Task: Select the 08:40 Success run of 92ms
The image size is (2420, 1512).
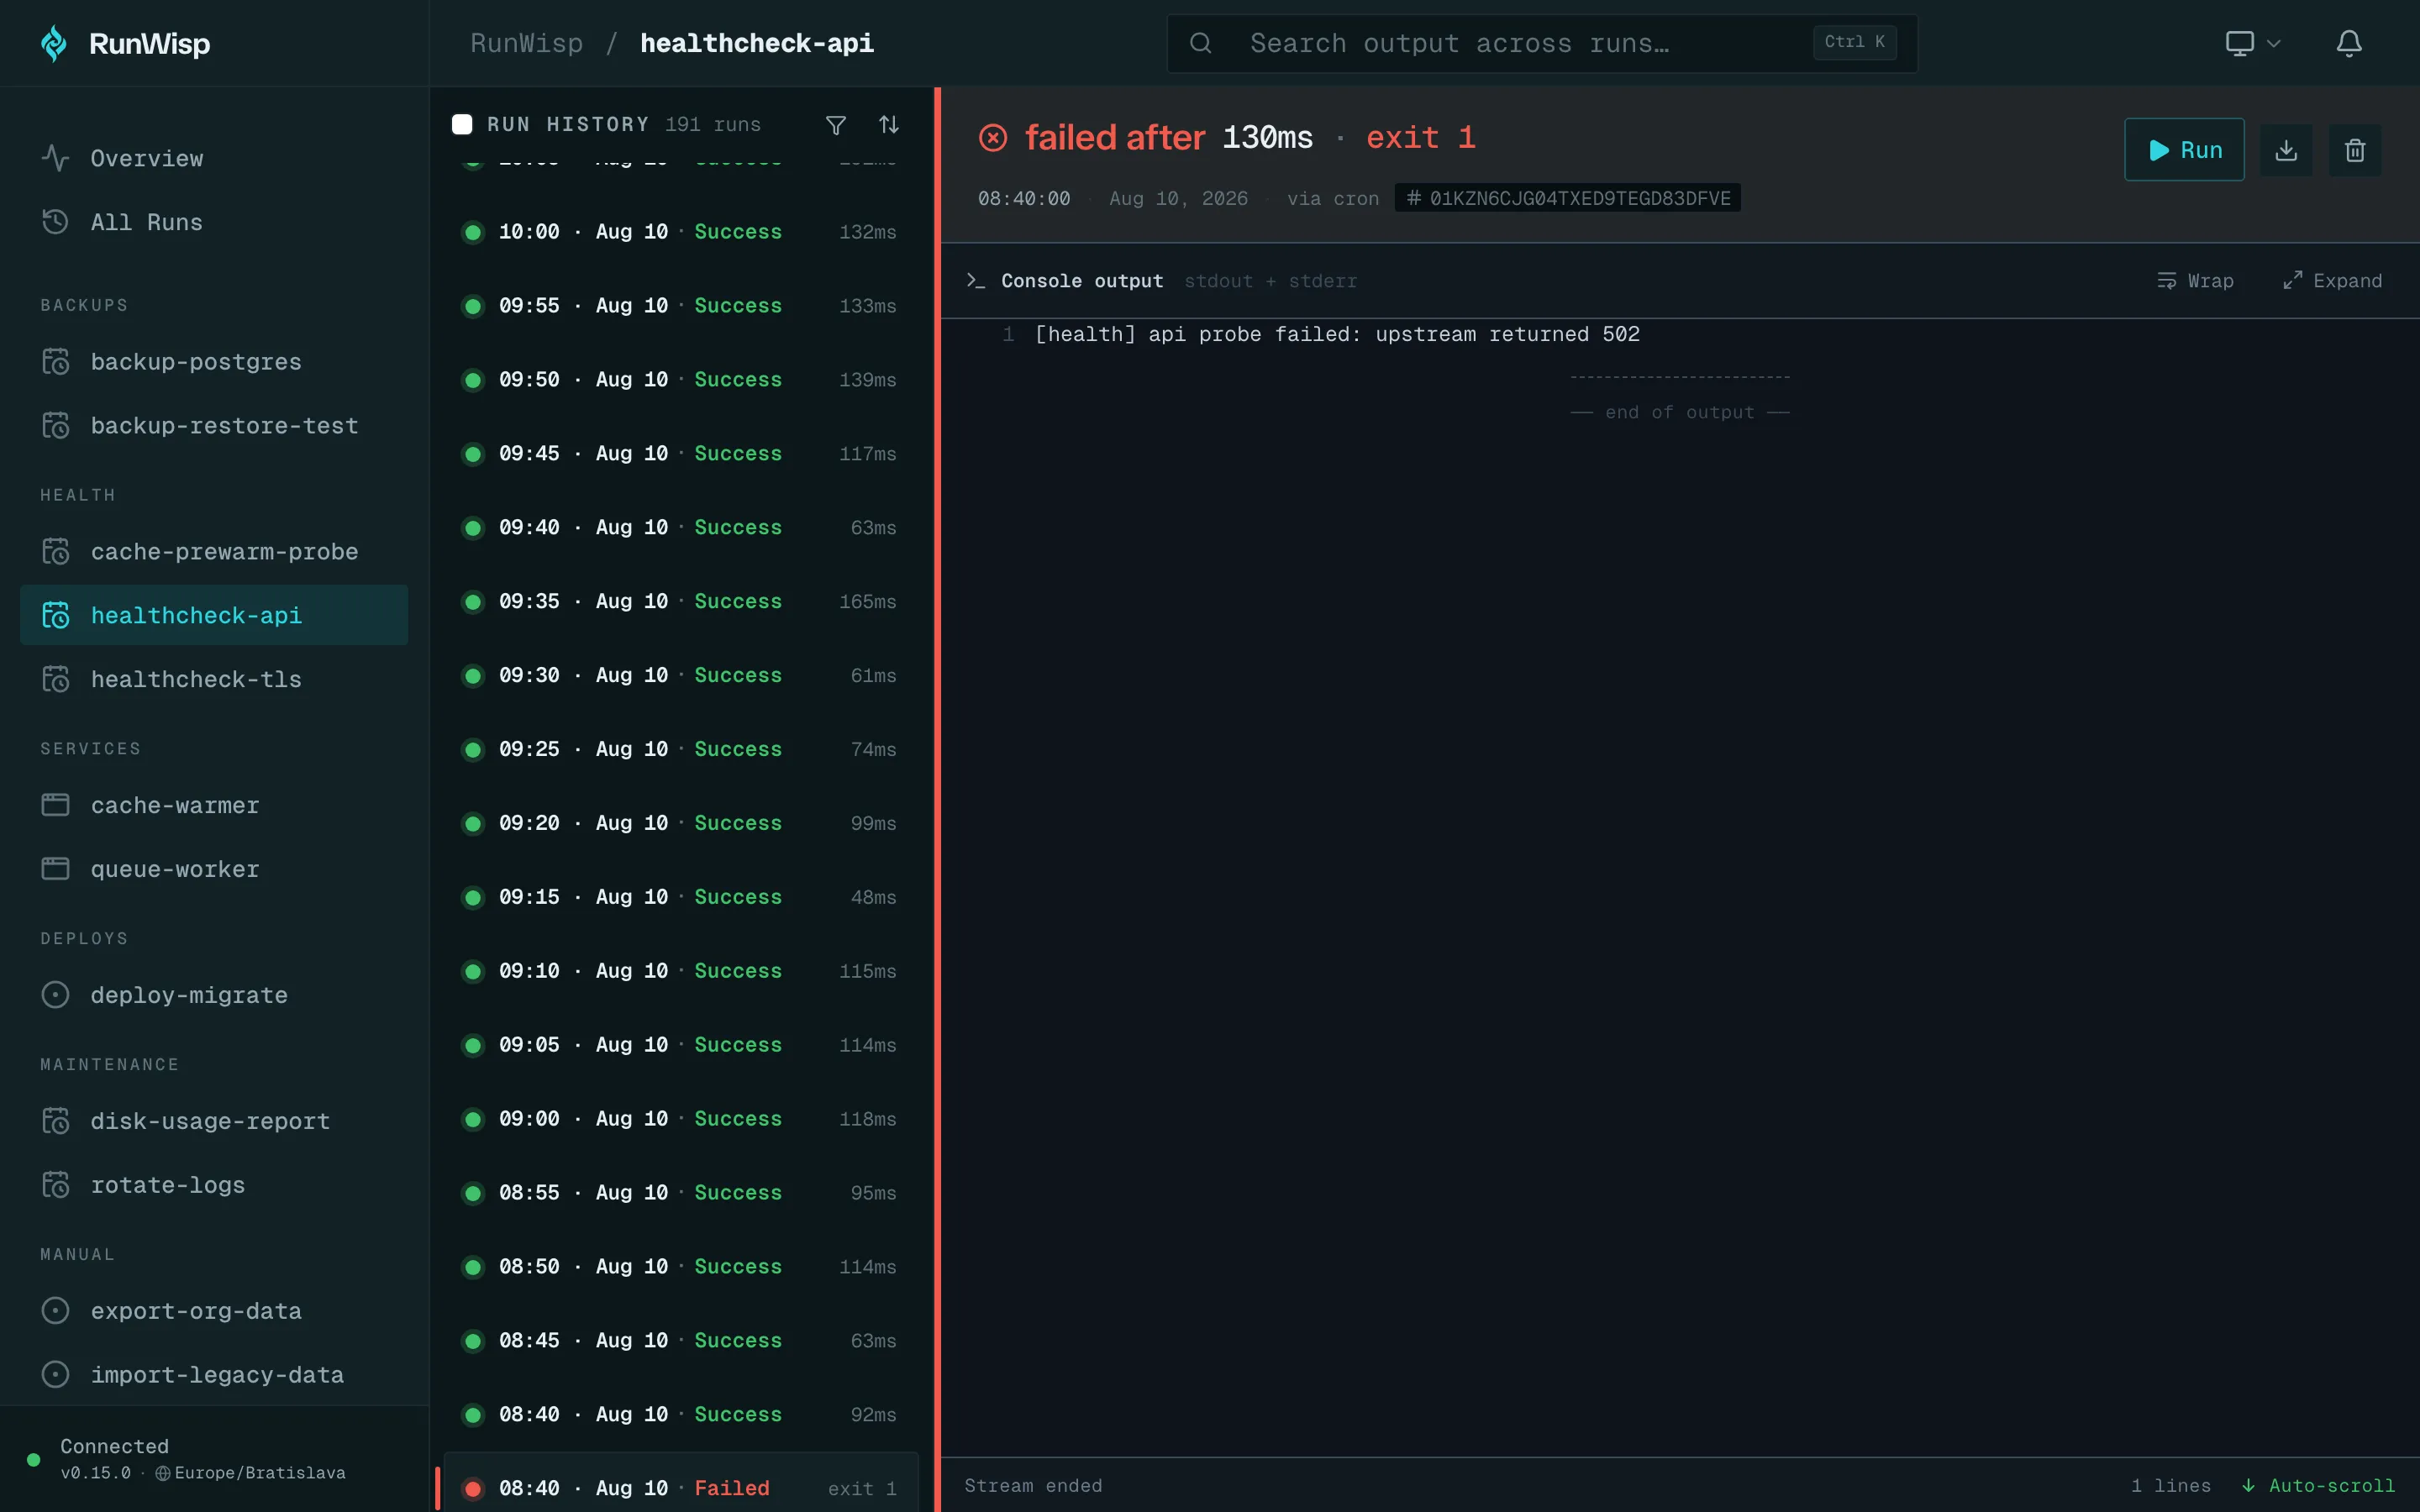Action: (680, 1415)
